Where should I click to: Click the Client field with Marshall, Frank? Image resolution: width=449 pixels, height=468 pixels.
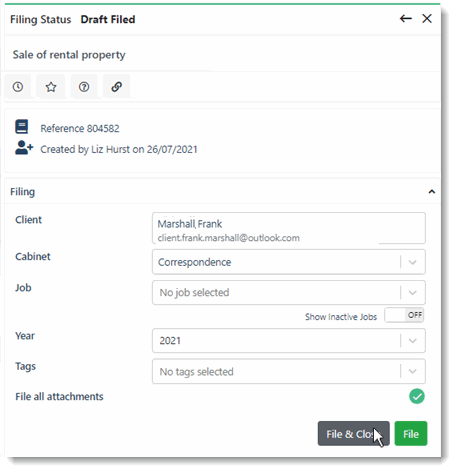(x=289, y=228)
